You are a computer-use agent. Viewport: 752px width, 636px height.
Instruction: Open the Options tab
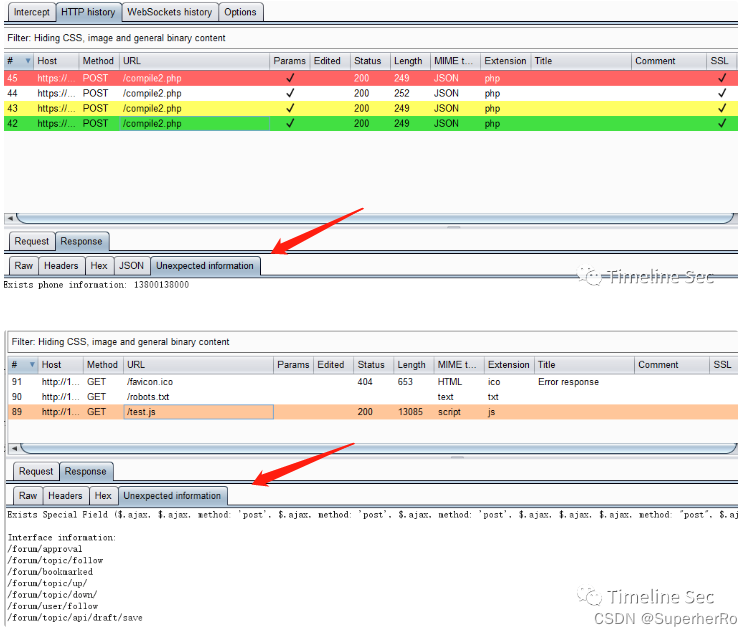[x=240, y=12]
